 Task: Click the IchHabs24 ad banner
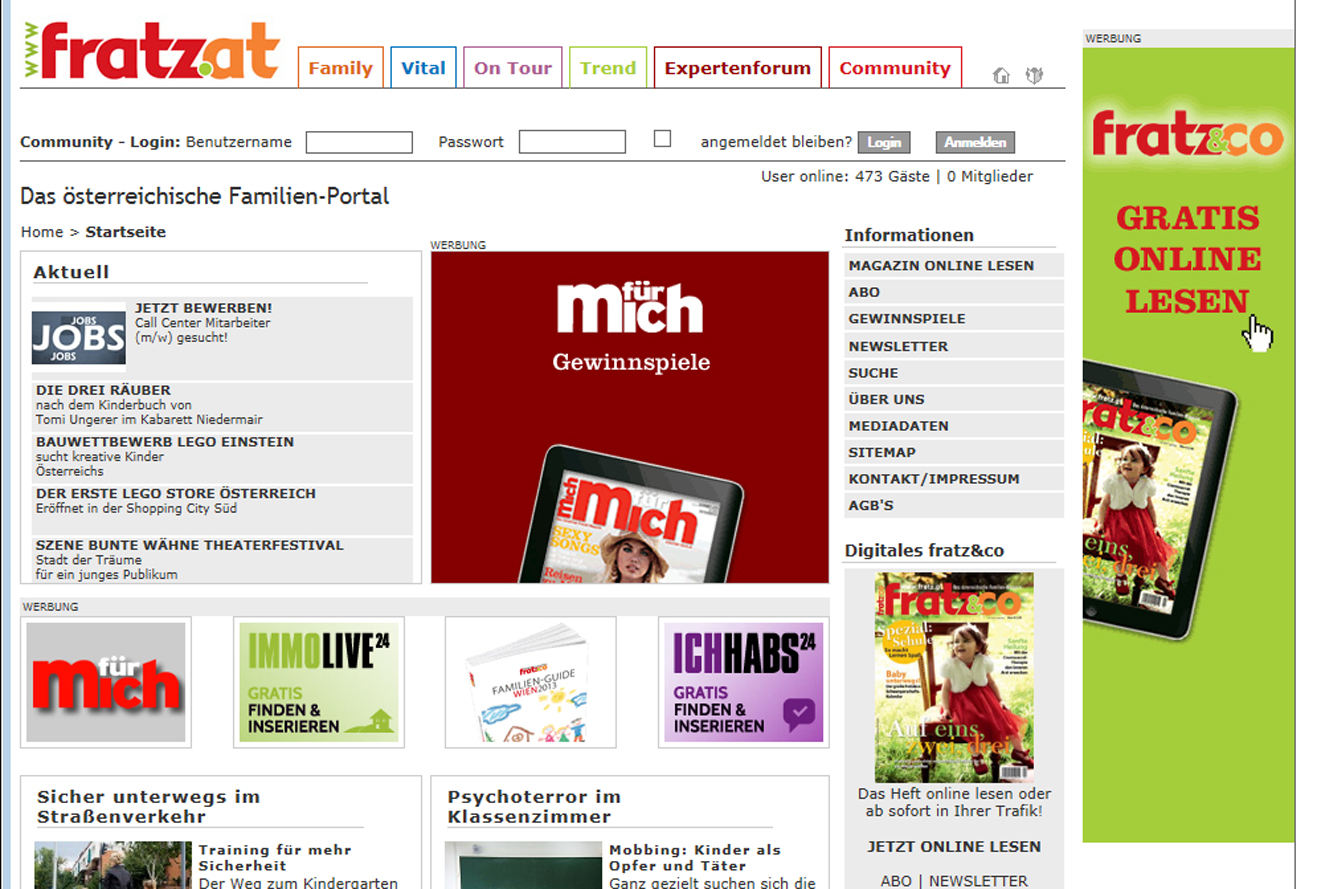(744, 682)
